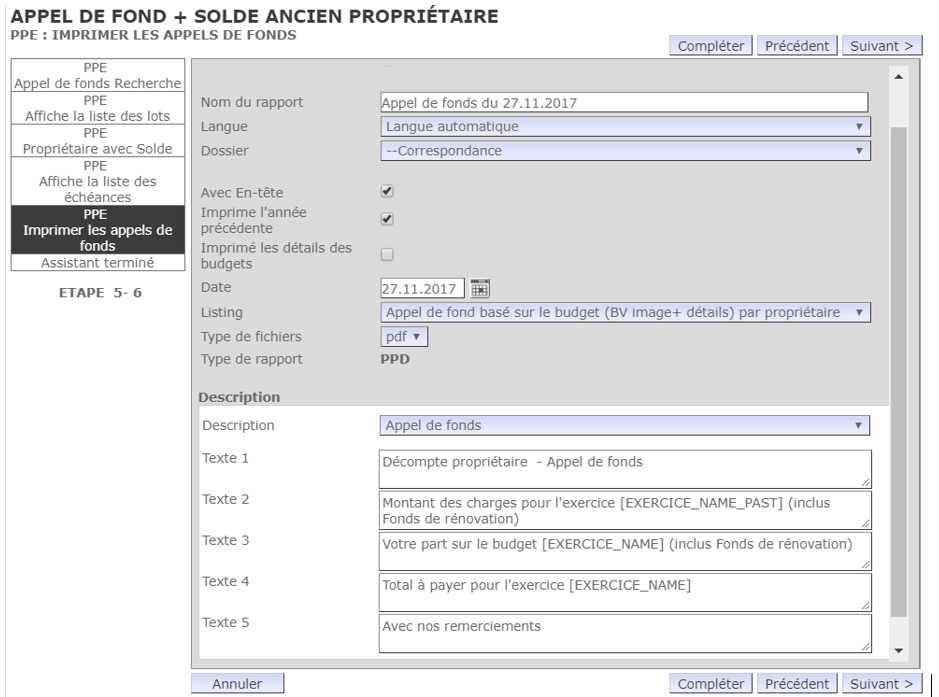Open the calendar picker next to Date
939x697 pixels.
(x=479, y=289)
